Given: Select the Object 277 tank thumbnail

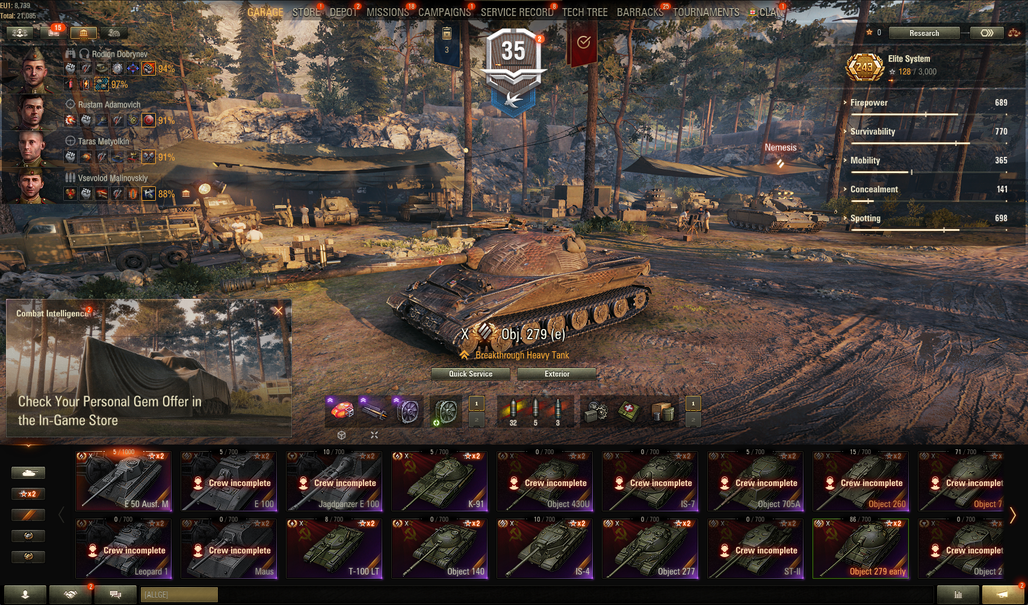Looking at the screenshot, I should tap(650, 549).
